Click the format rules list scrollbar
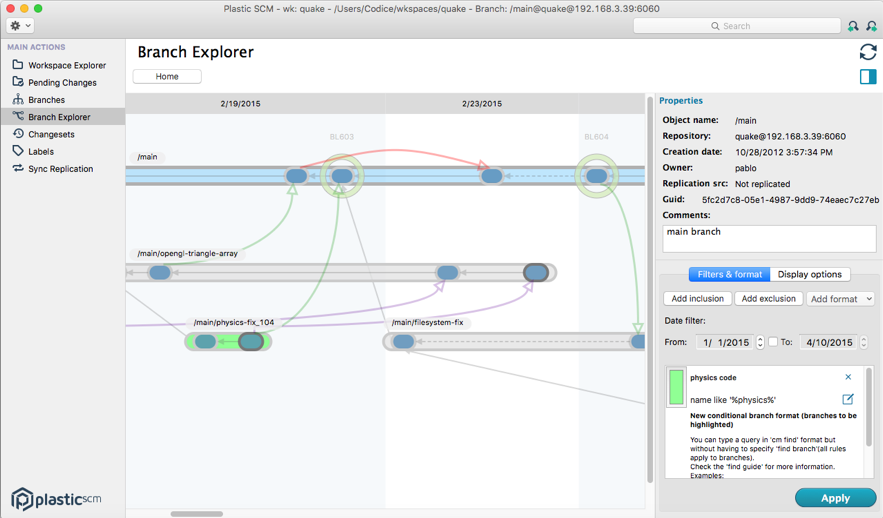 click(869, 407)
